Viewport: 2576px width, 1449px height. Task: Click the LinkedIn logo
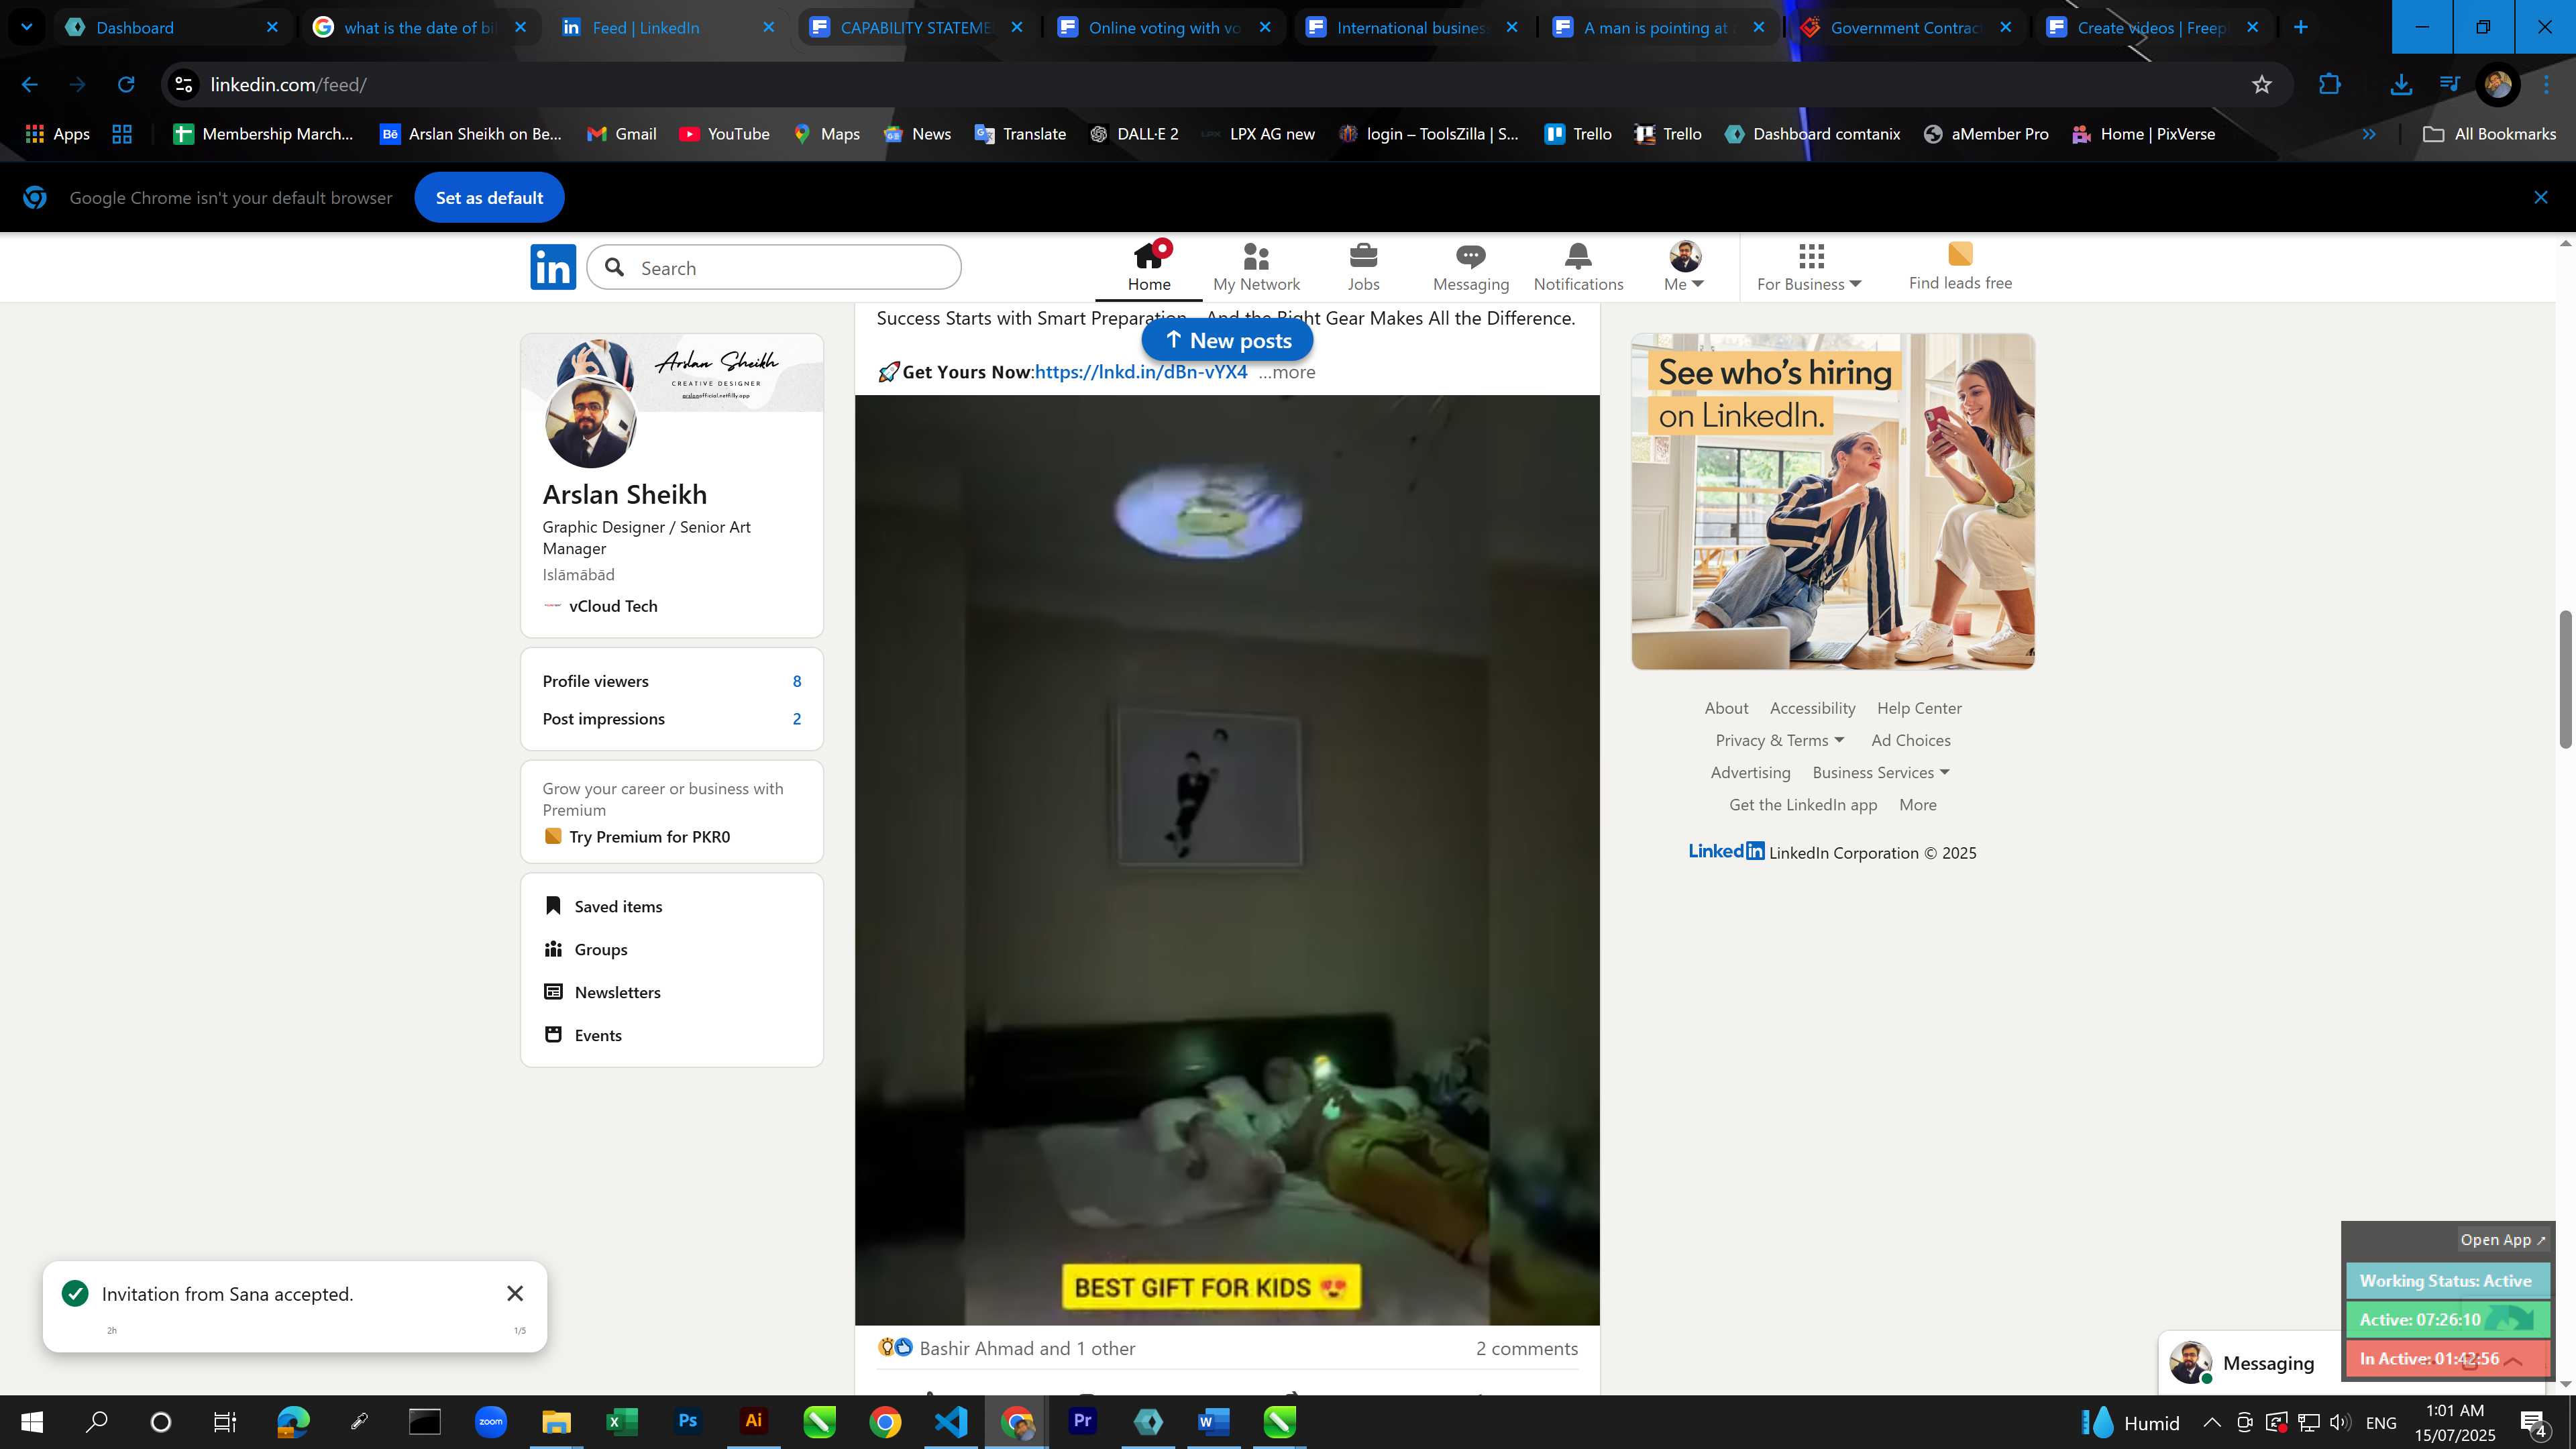tap(553, 267)
